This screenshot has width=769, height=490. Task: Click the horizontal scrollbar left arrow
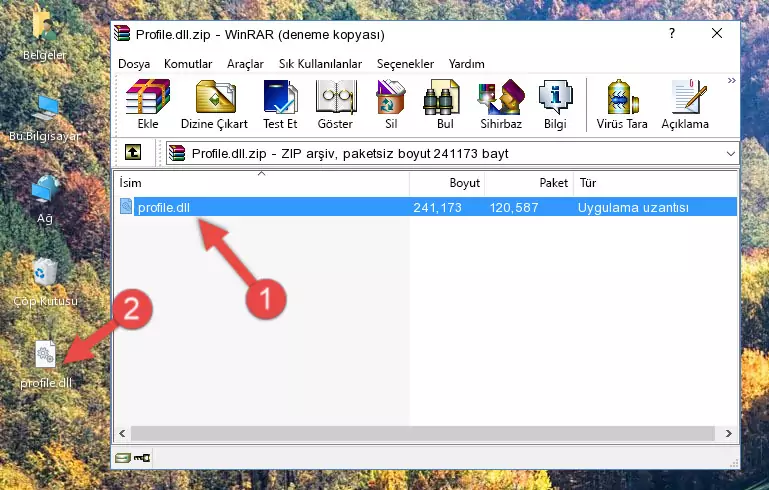(122, 433)
